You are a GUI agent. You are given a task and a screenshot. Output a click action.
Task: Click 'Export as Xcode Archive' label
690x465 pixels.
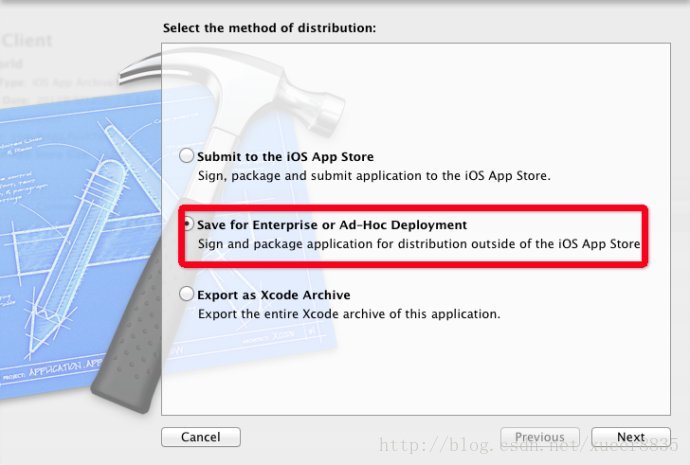coord(274,295)
